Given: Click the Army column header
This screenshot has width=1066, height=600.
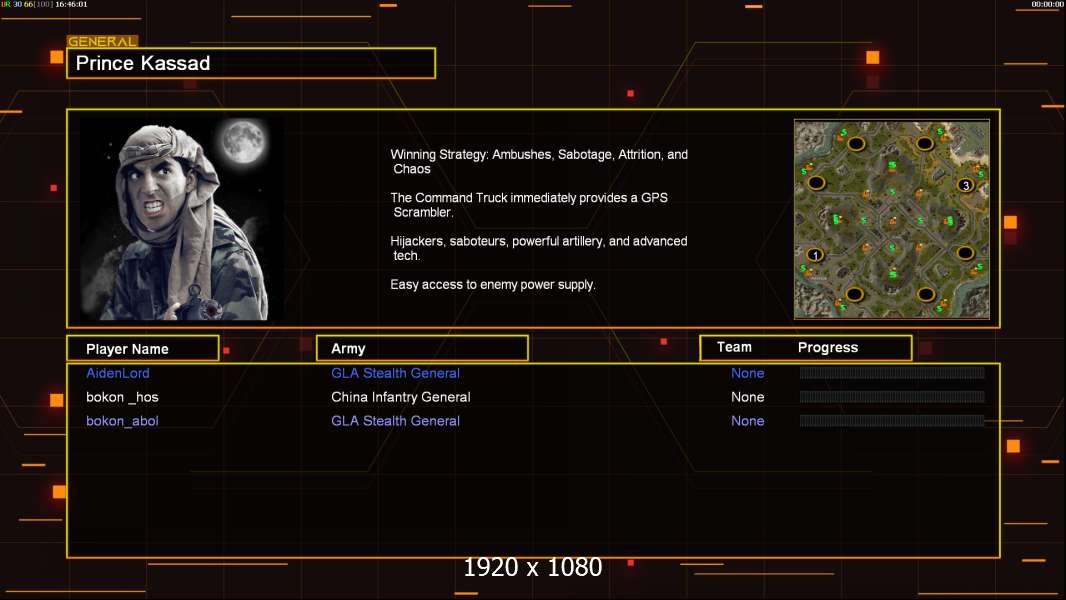Looking at the screenshot, I should [422, 349].
